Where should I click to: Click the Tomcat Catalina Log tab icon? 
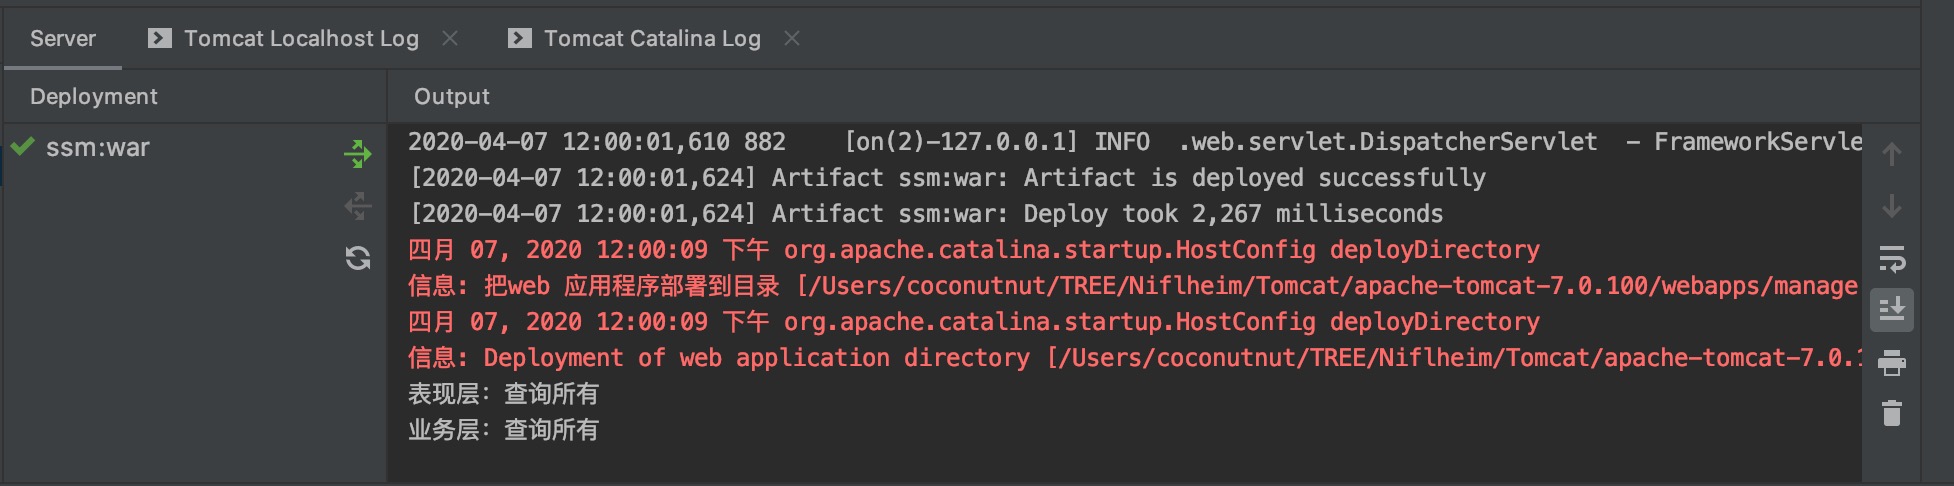click(520, 38)
